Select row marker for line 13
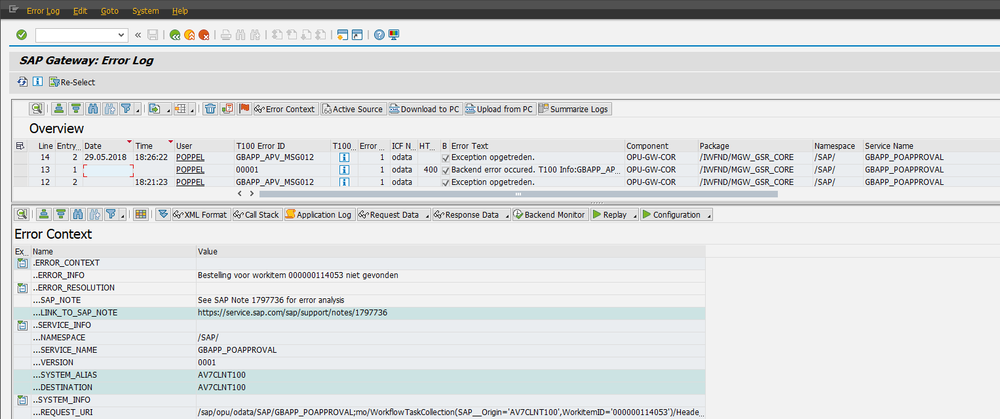The width and height of the screenshot is (1000, 419). pos(20,170)
